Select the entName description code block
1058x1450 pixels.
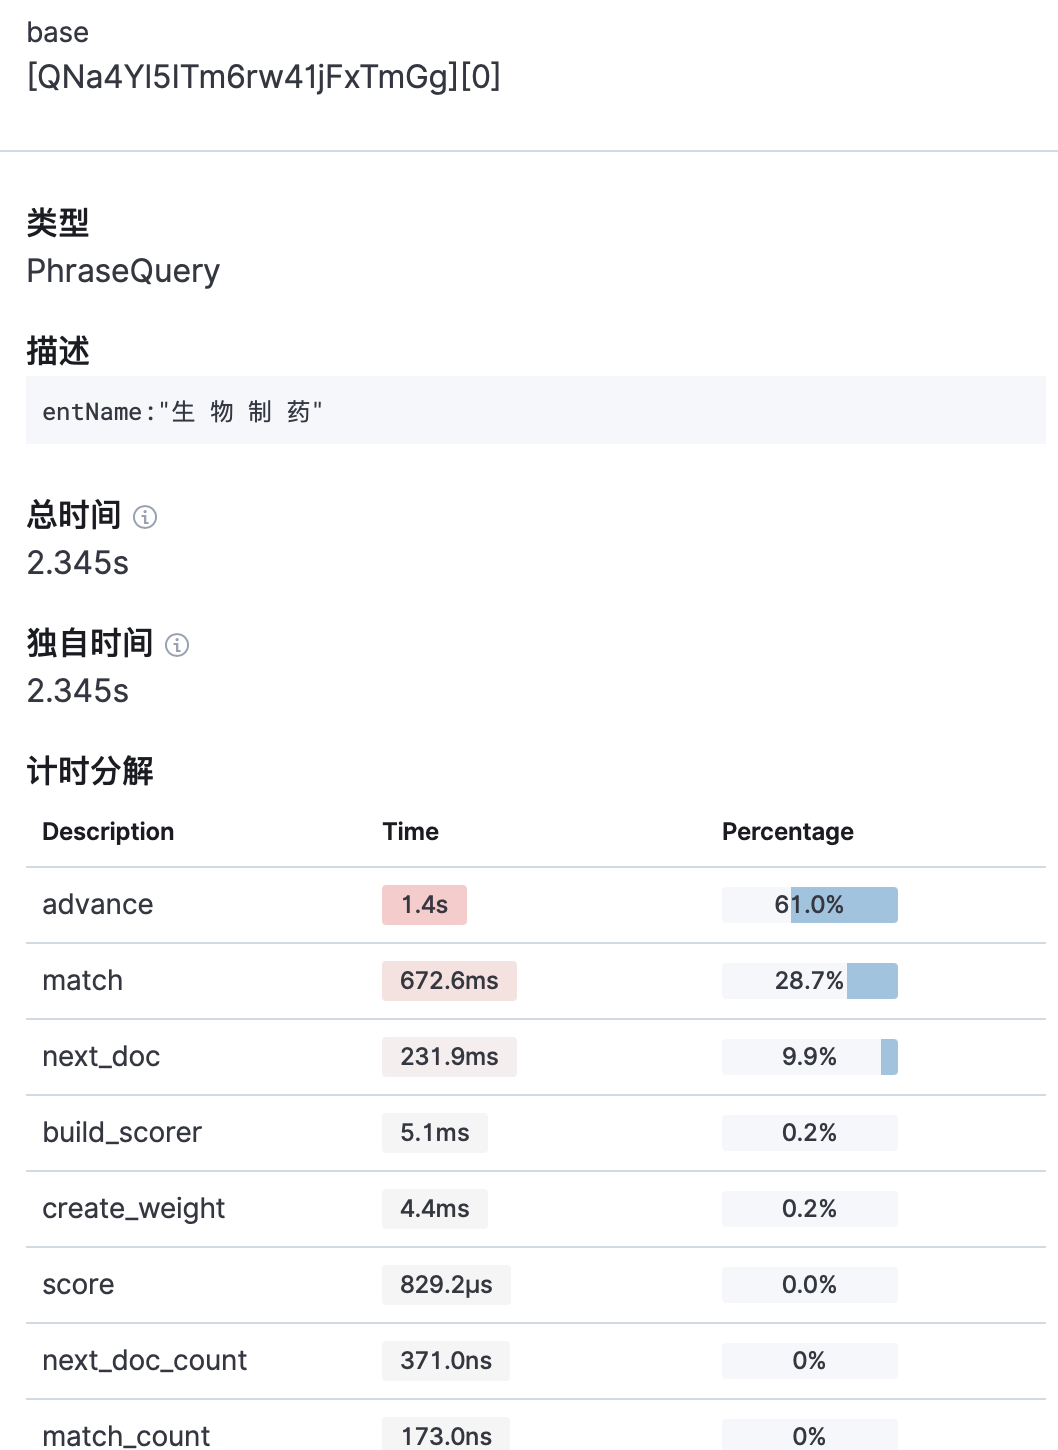pyautogui.click(x=536, y=410)
